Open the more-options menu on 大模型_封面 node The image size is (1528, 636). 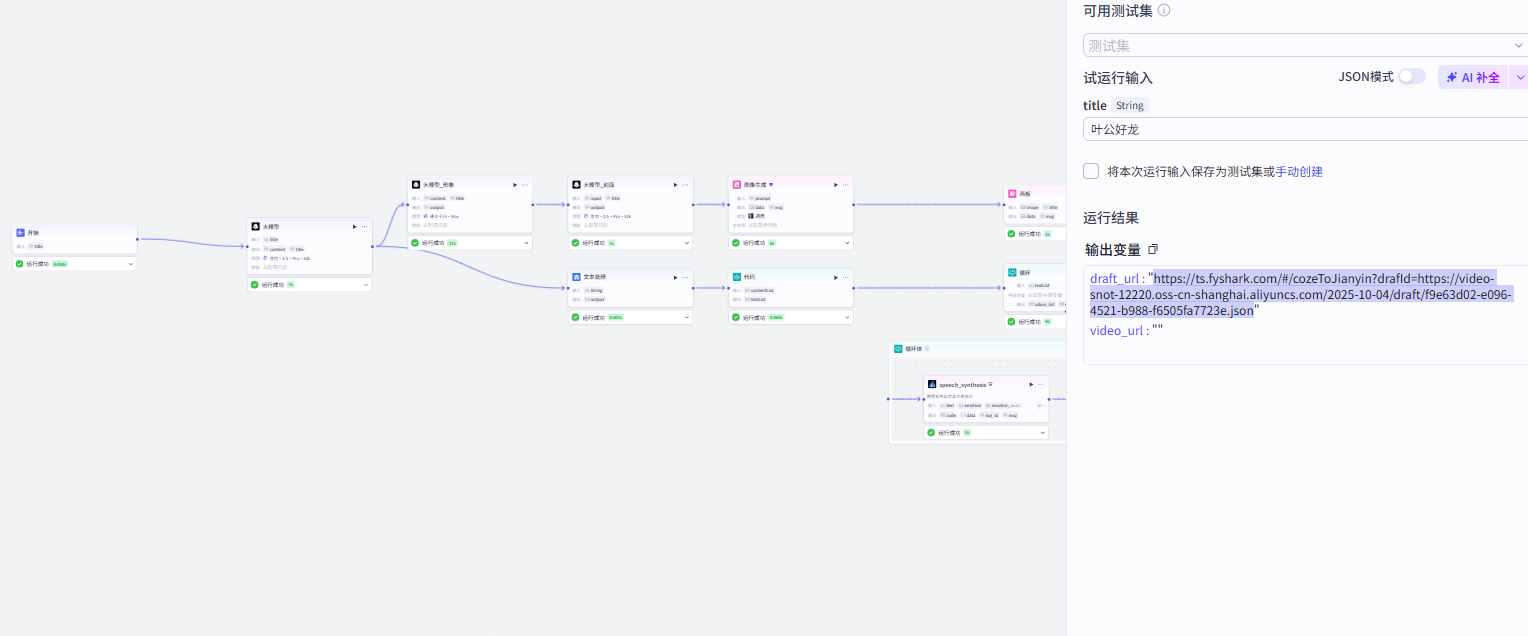(685, 185)
